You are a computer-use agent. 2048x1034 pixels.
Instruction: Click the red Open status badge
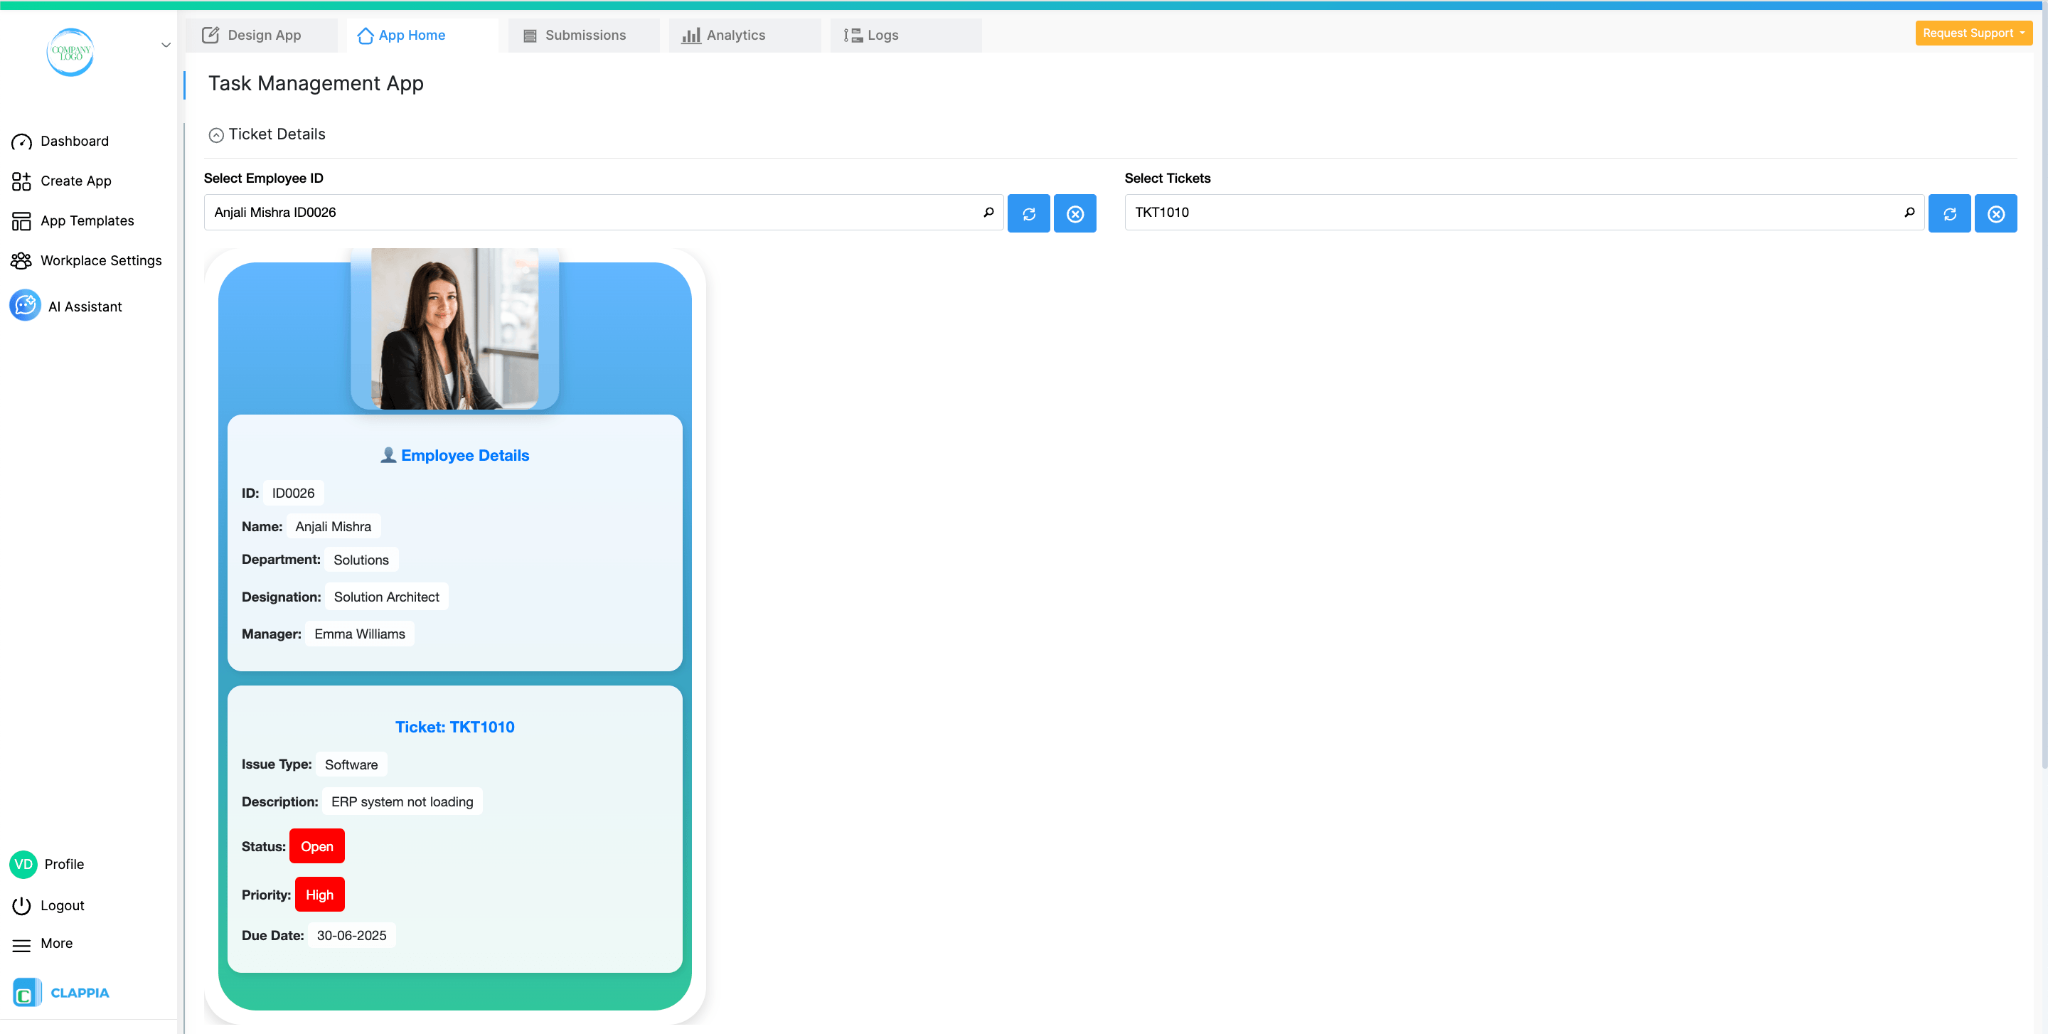click(x=317, y=846)
